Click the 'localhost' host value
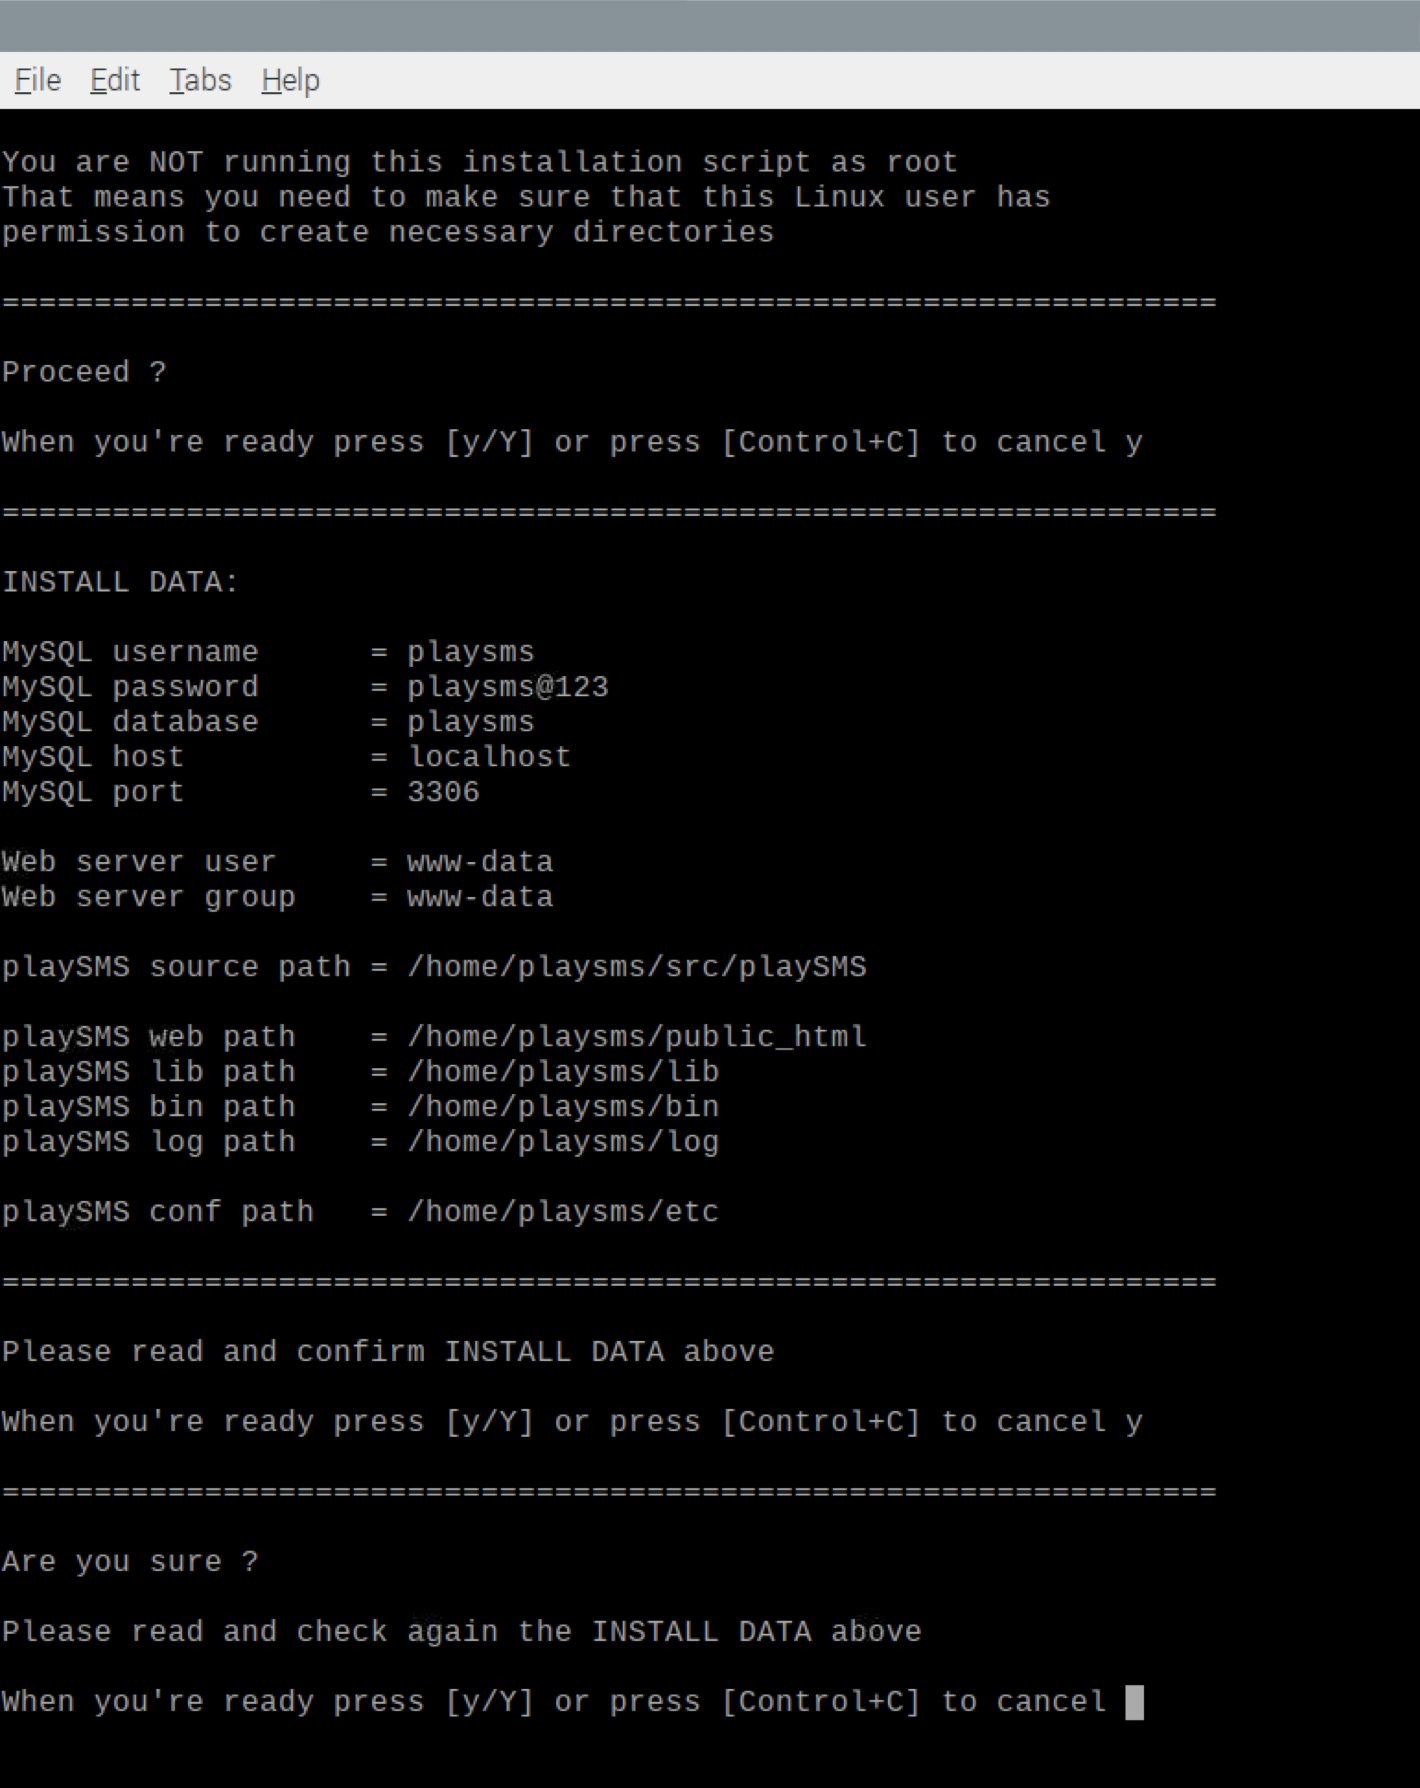This screenshot has width=1420, height=1788. click(489, 757)
